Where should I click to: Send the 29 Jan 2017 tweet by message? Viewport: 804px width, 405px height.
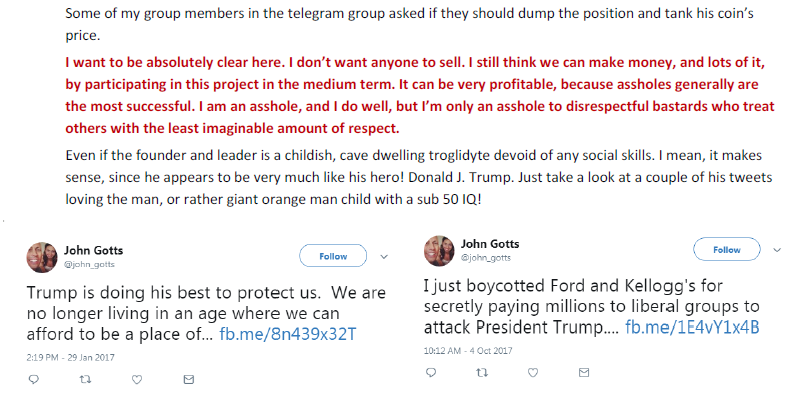tap(189, 379)
